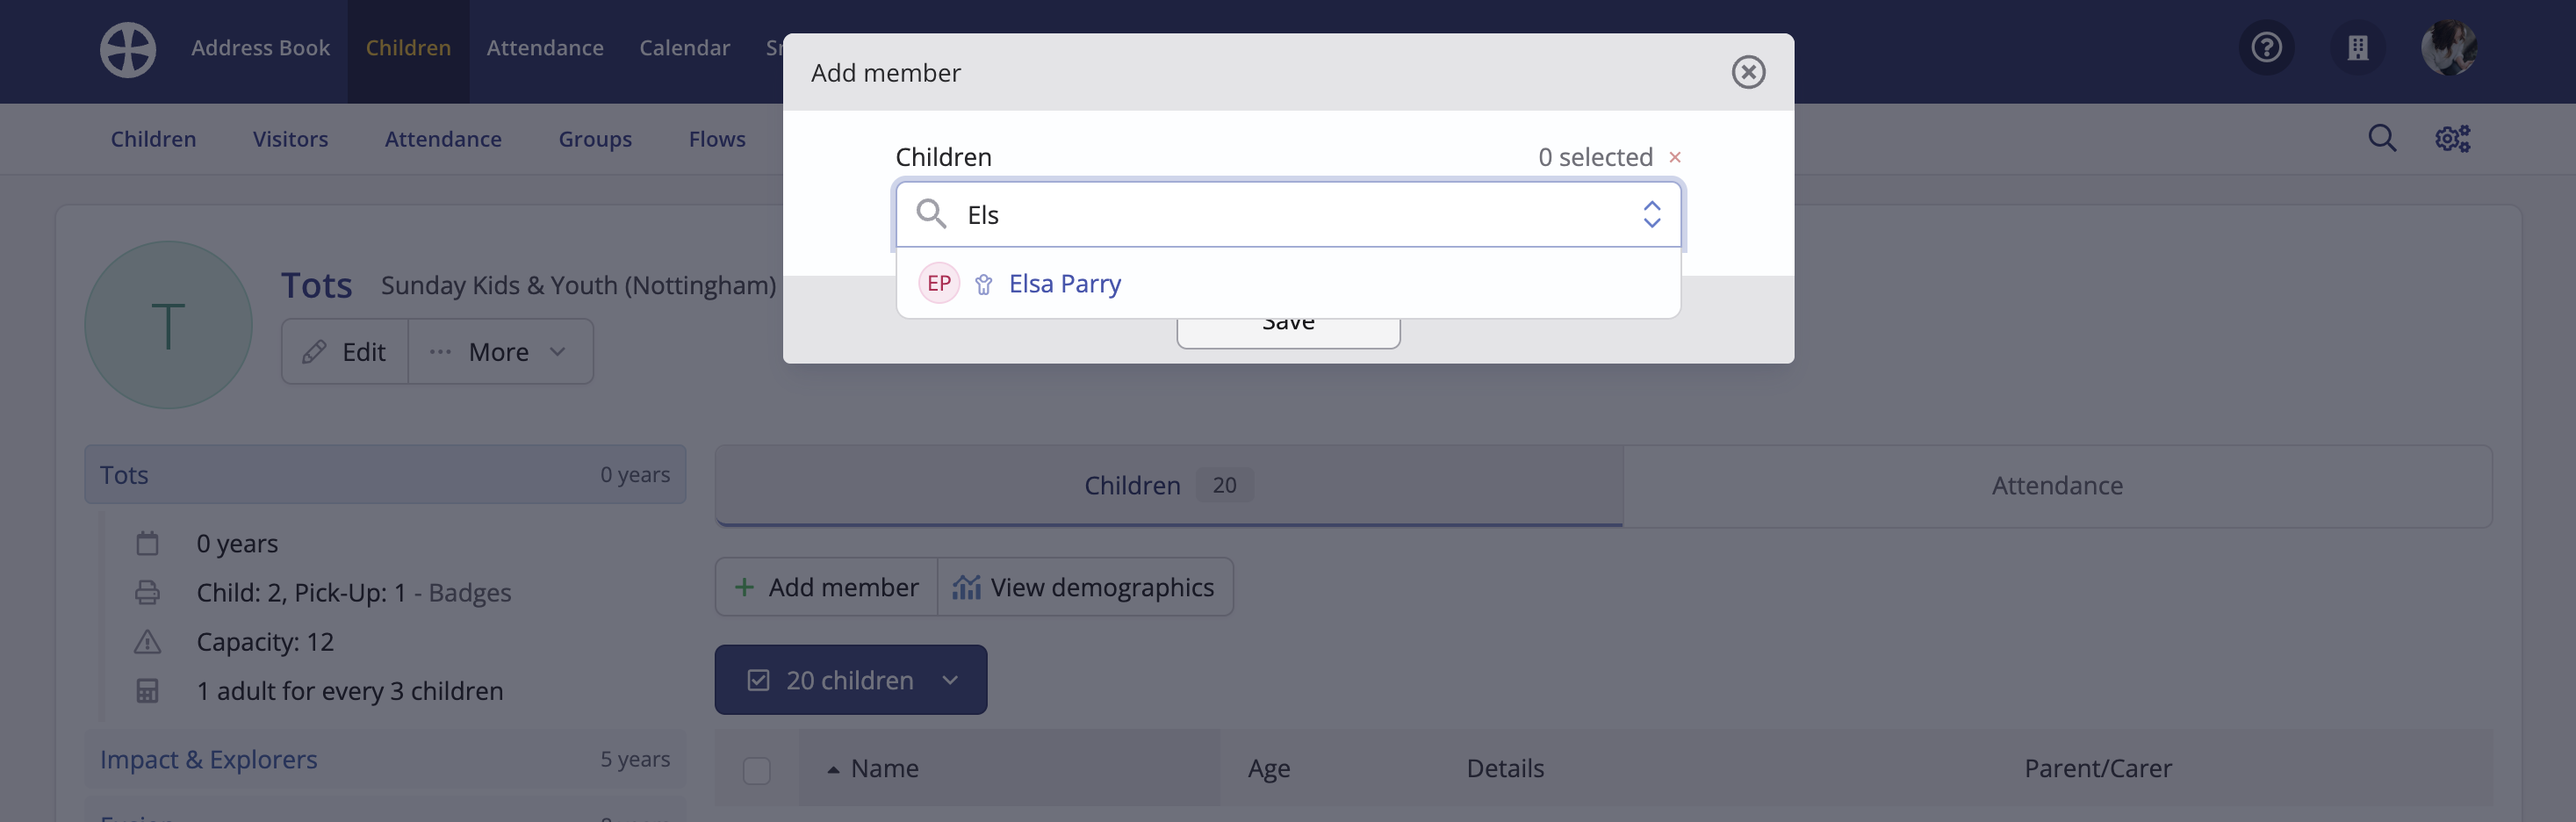This screenshot has height=822, width=2576.
Task: Click the Add member plus button
Action: click(826, 587)
